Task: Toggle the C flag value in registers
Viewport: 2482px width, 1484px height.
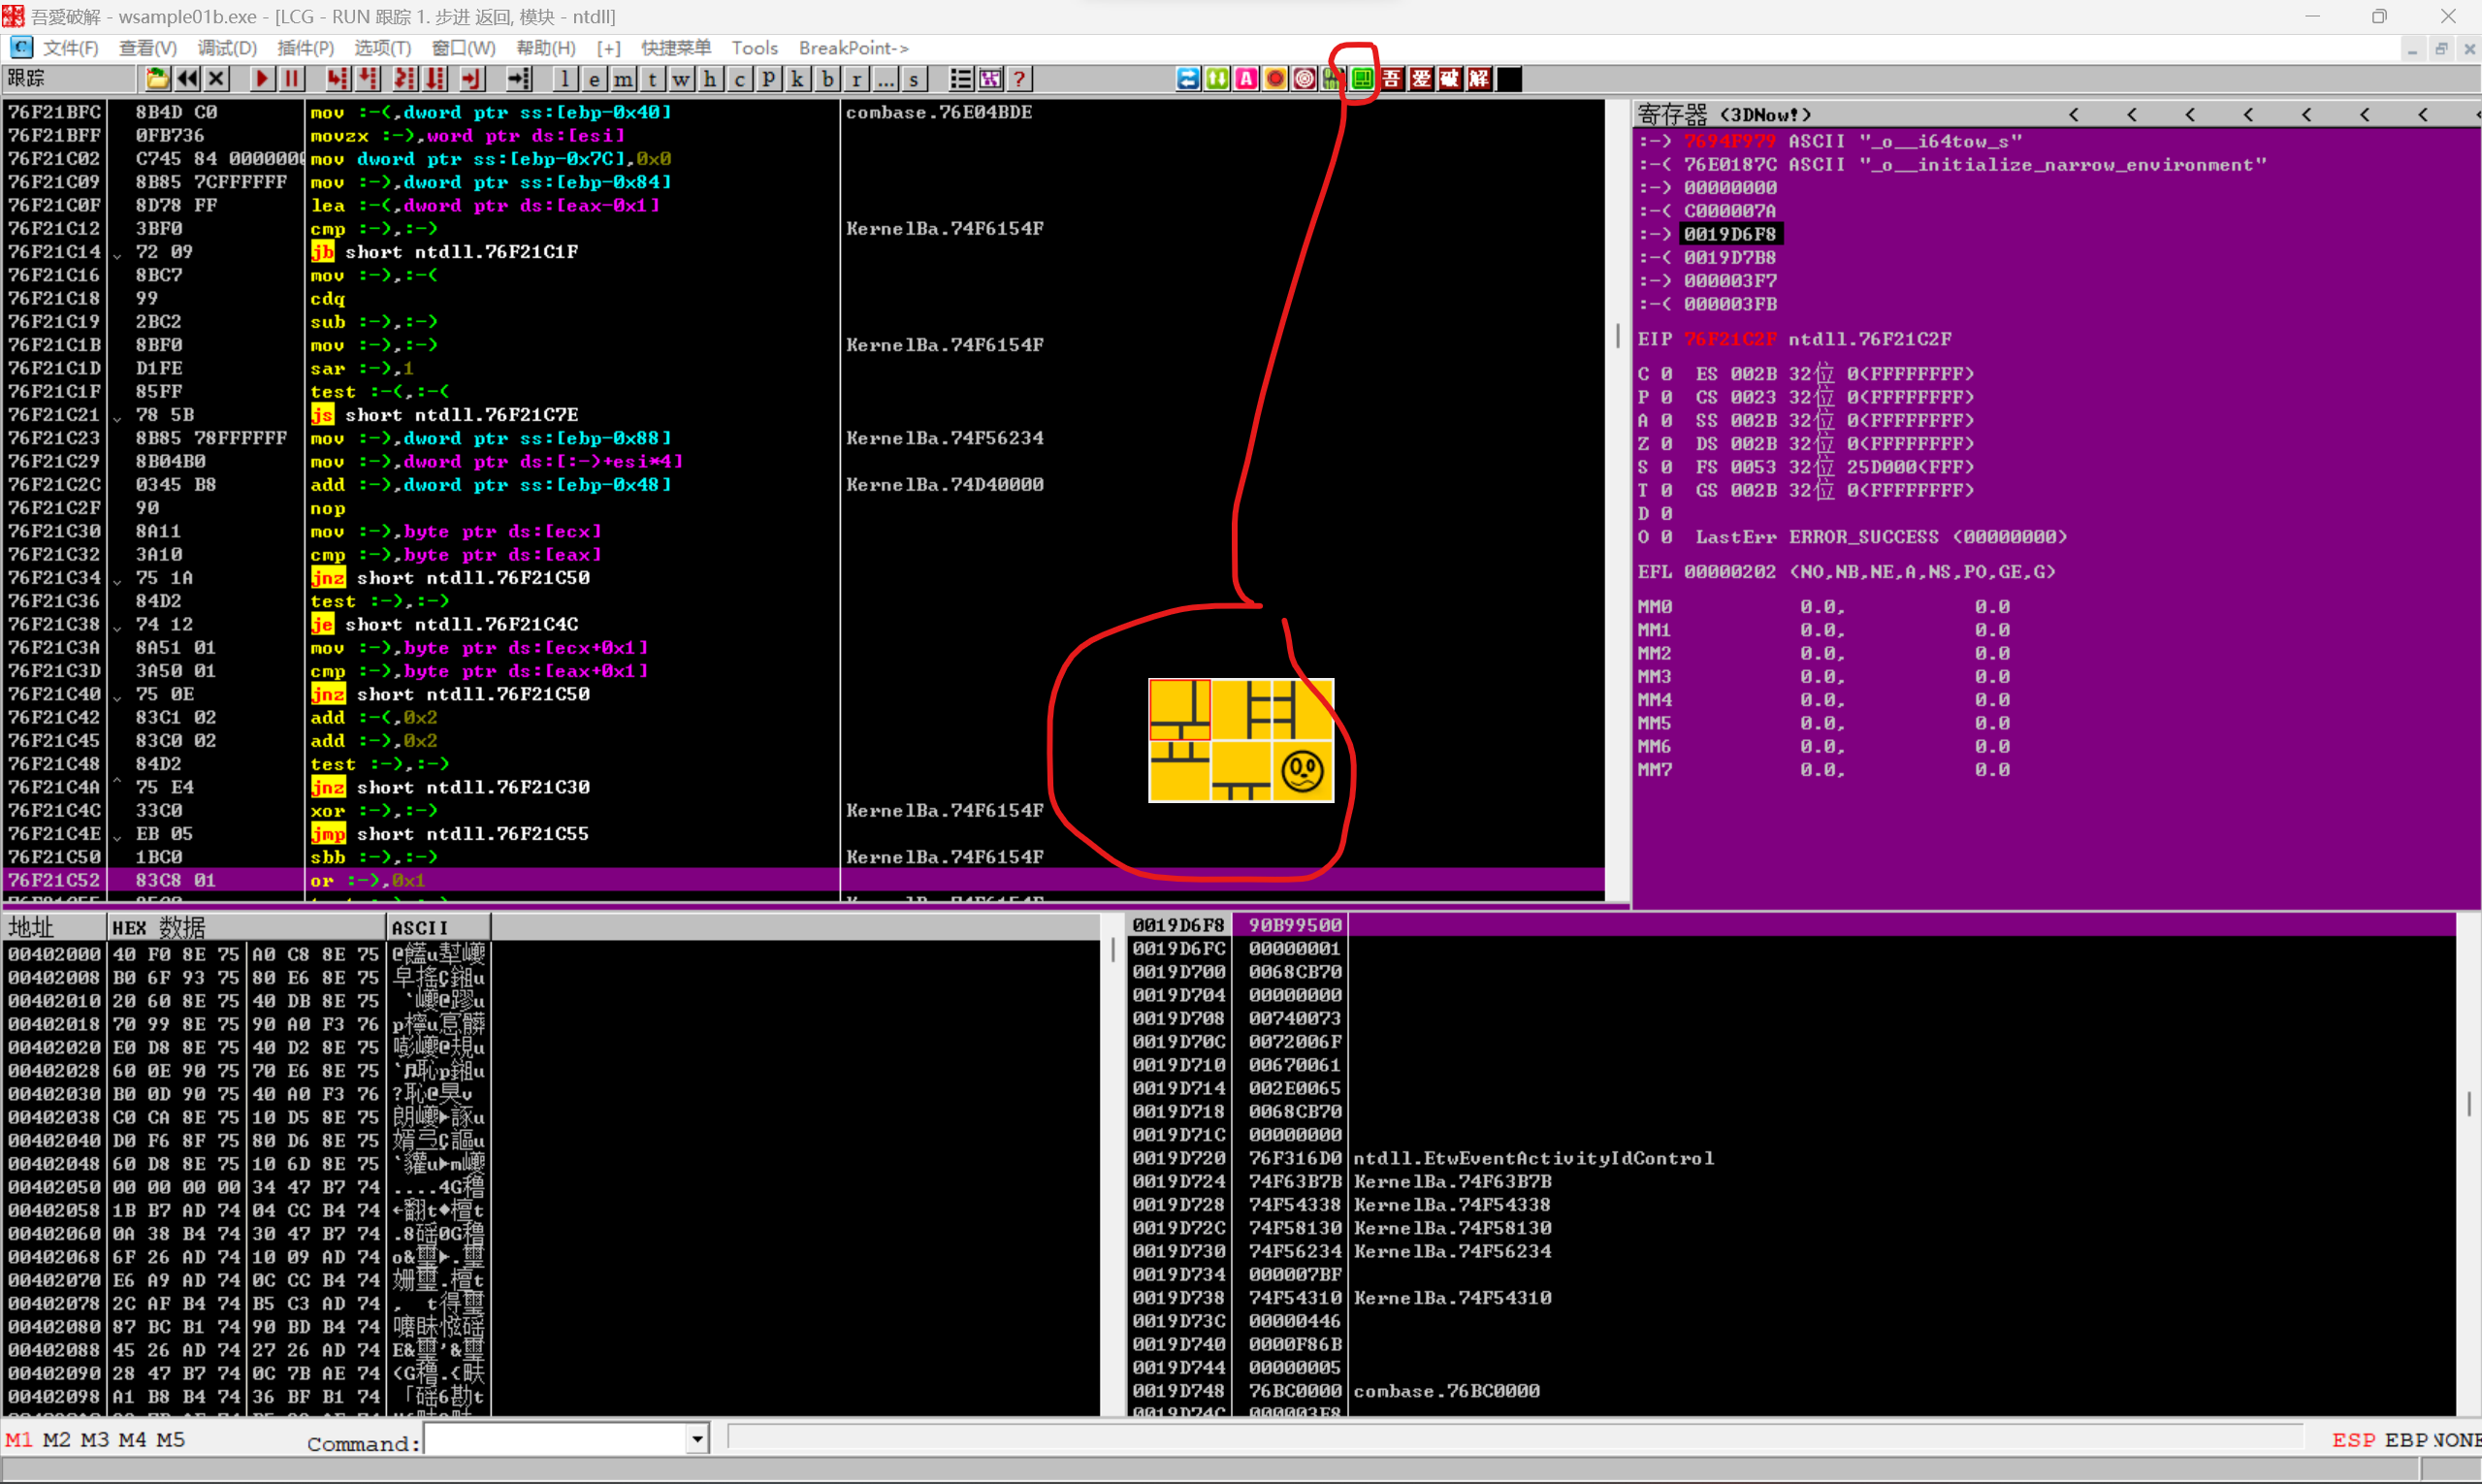Action: [1666, 374]
